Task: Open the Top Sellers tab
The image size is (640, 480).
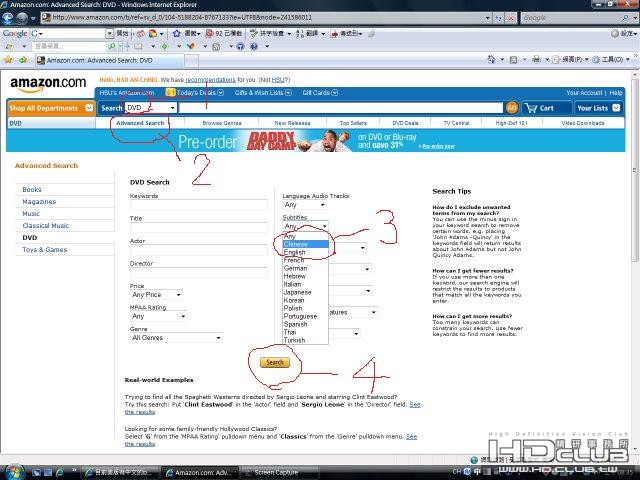Action: (353, 123)
